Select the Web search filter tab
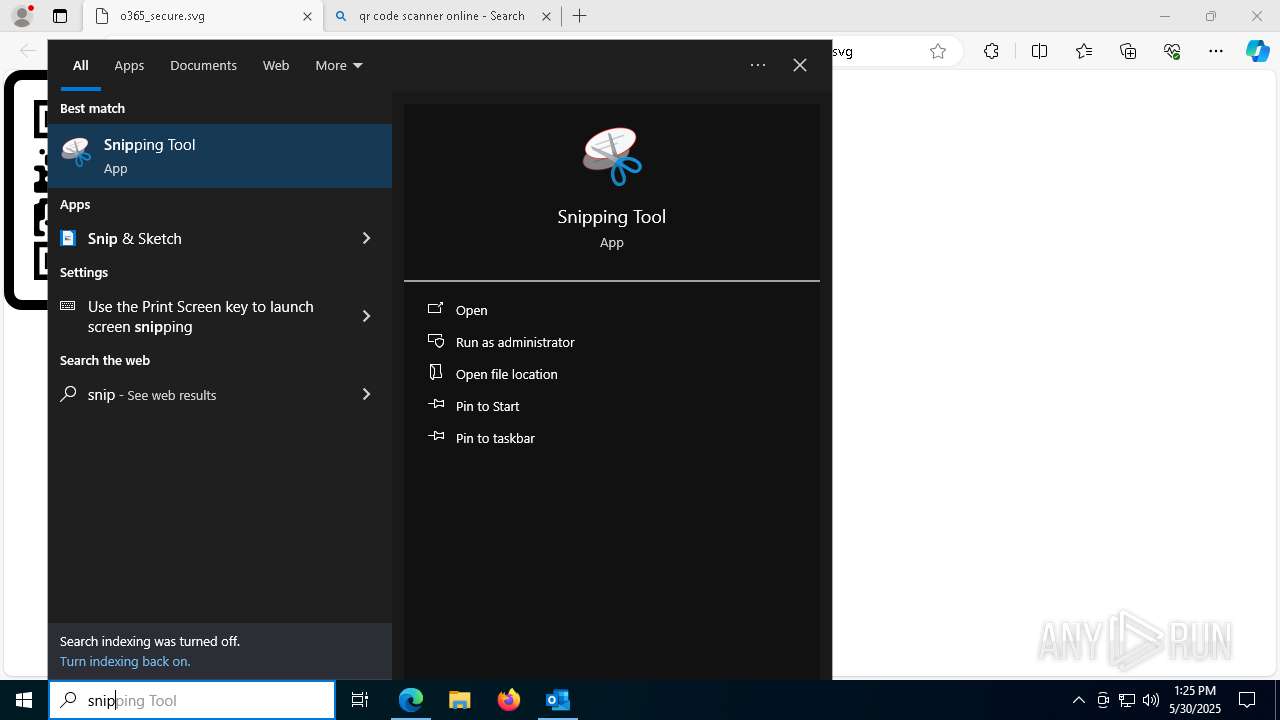The image size is (1280, 720). (276, 65)
